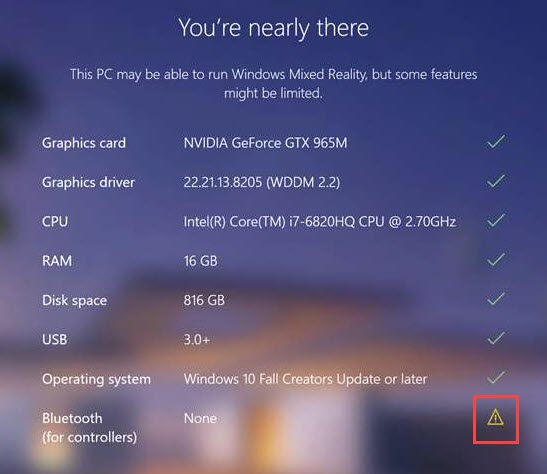Click the Graphics driver checkmark icon
547x474 pixels.
click(496, 181)
